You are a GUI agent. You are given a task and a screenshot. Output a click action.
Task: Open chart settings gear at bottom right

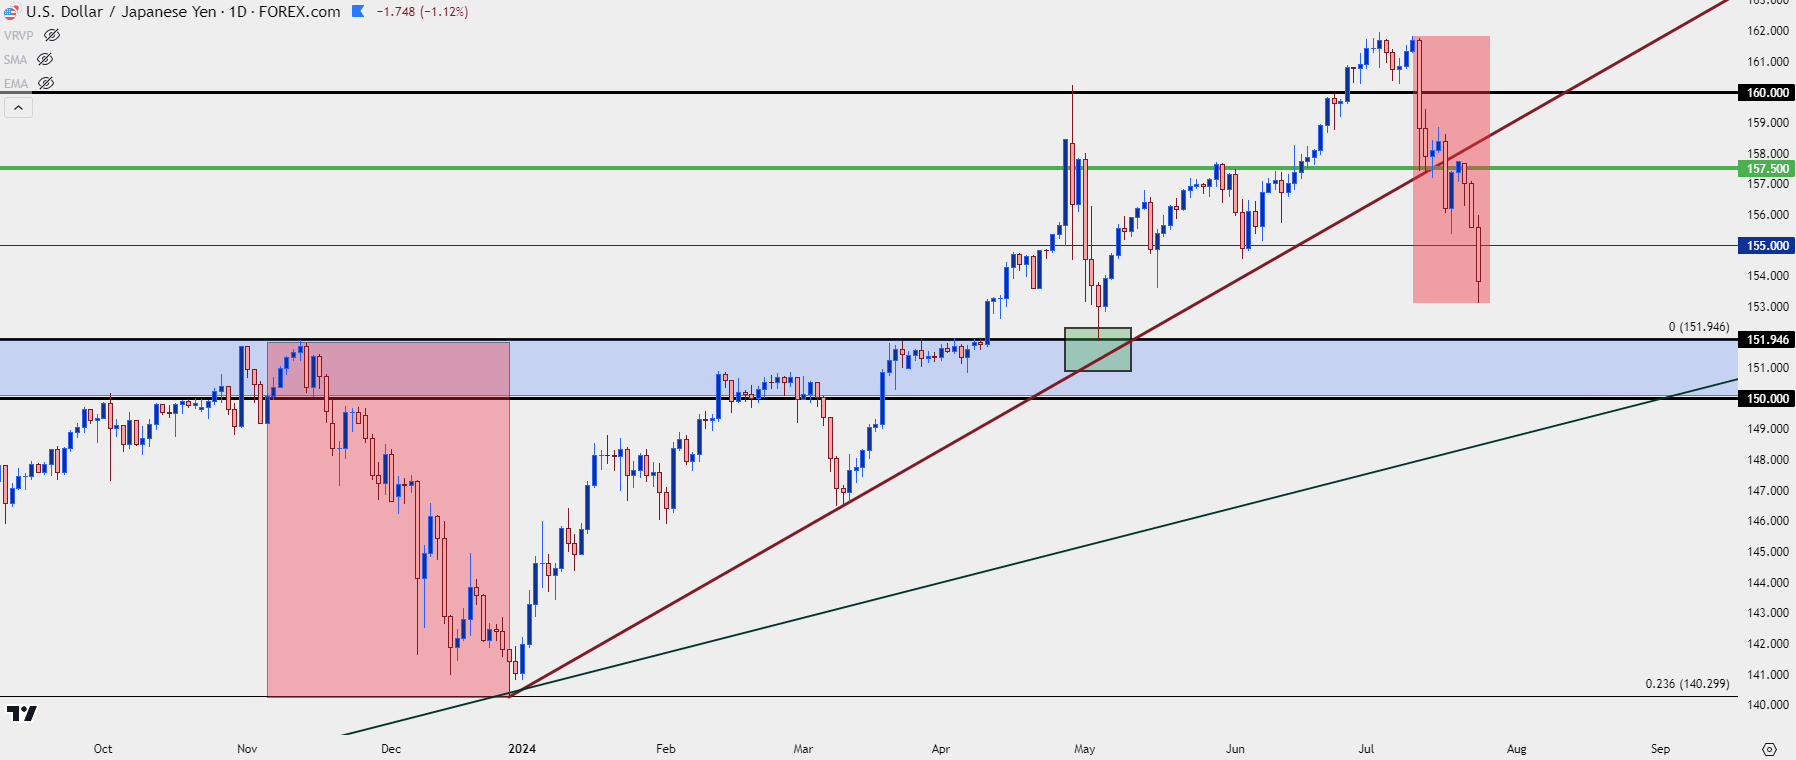1769,749
